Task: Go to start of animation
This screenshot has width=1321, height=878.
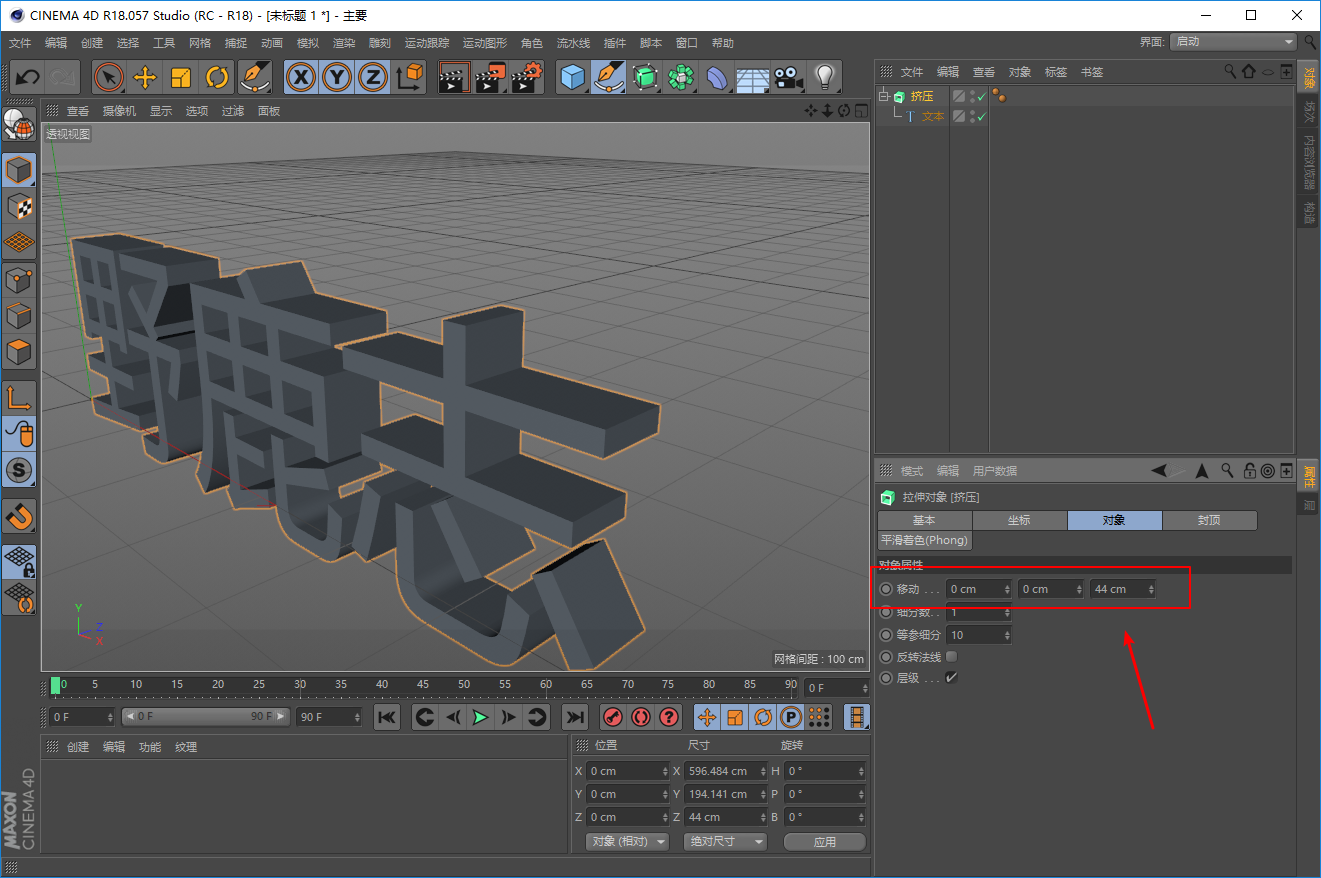Action: 387,717
